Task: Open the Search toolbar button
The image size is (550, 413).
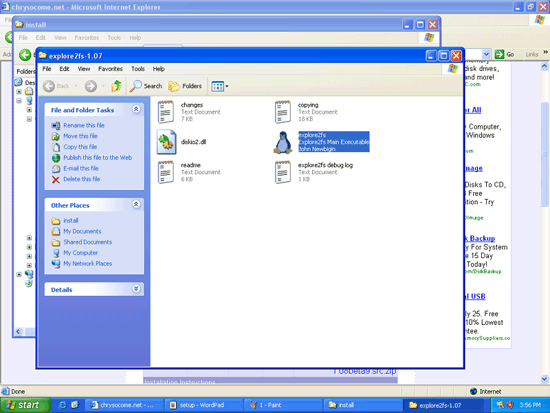Action: [146, 86]
